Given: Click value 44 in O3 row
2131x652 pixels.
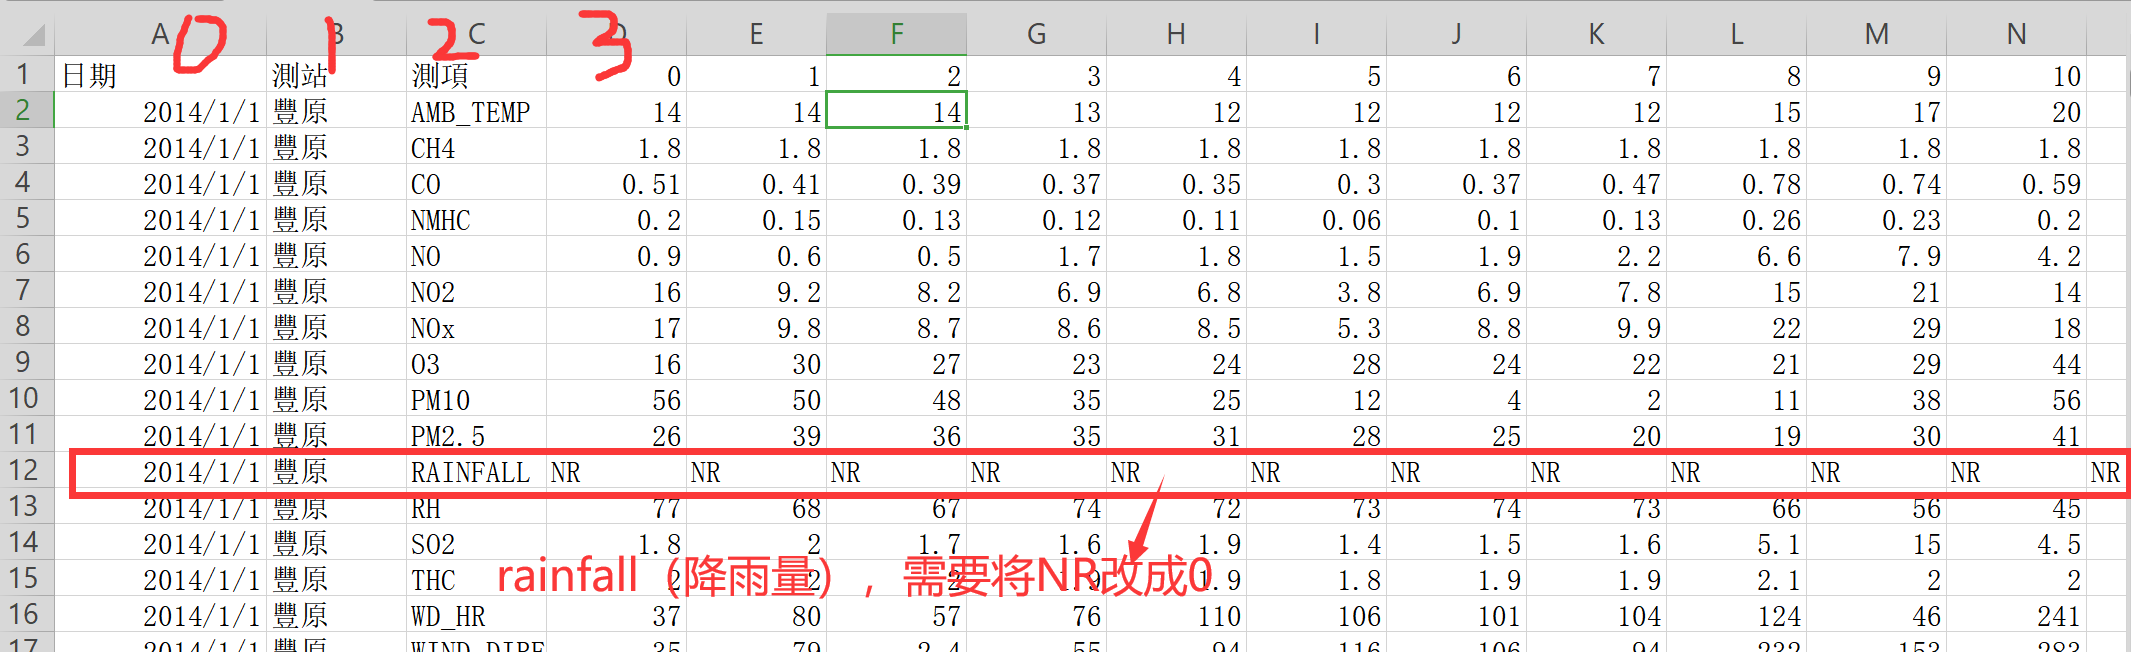Looking at the screenshot, I should point(2016,363).
